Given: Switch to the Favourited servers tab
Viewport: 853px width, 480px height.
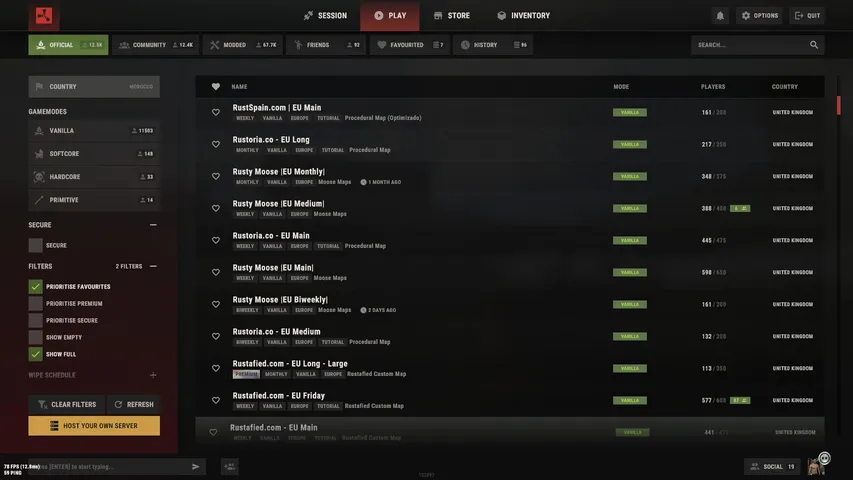Looking at the screenshot, I should click(410, 45).
